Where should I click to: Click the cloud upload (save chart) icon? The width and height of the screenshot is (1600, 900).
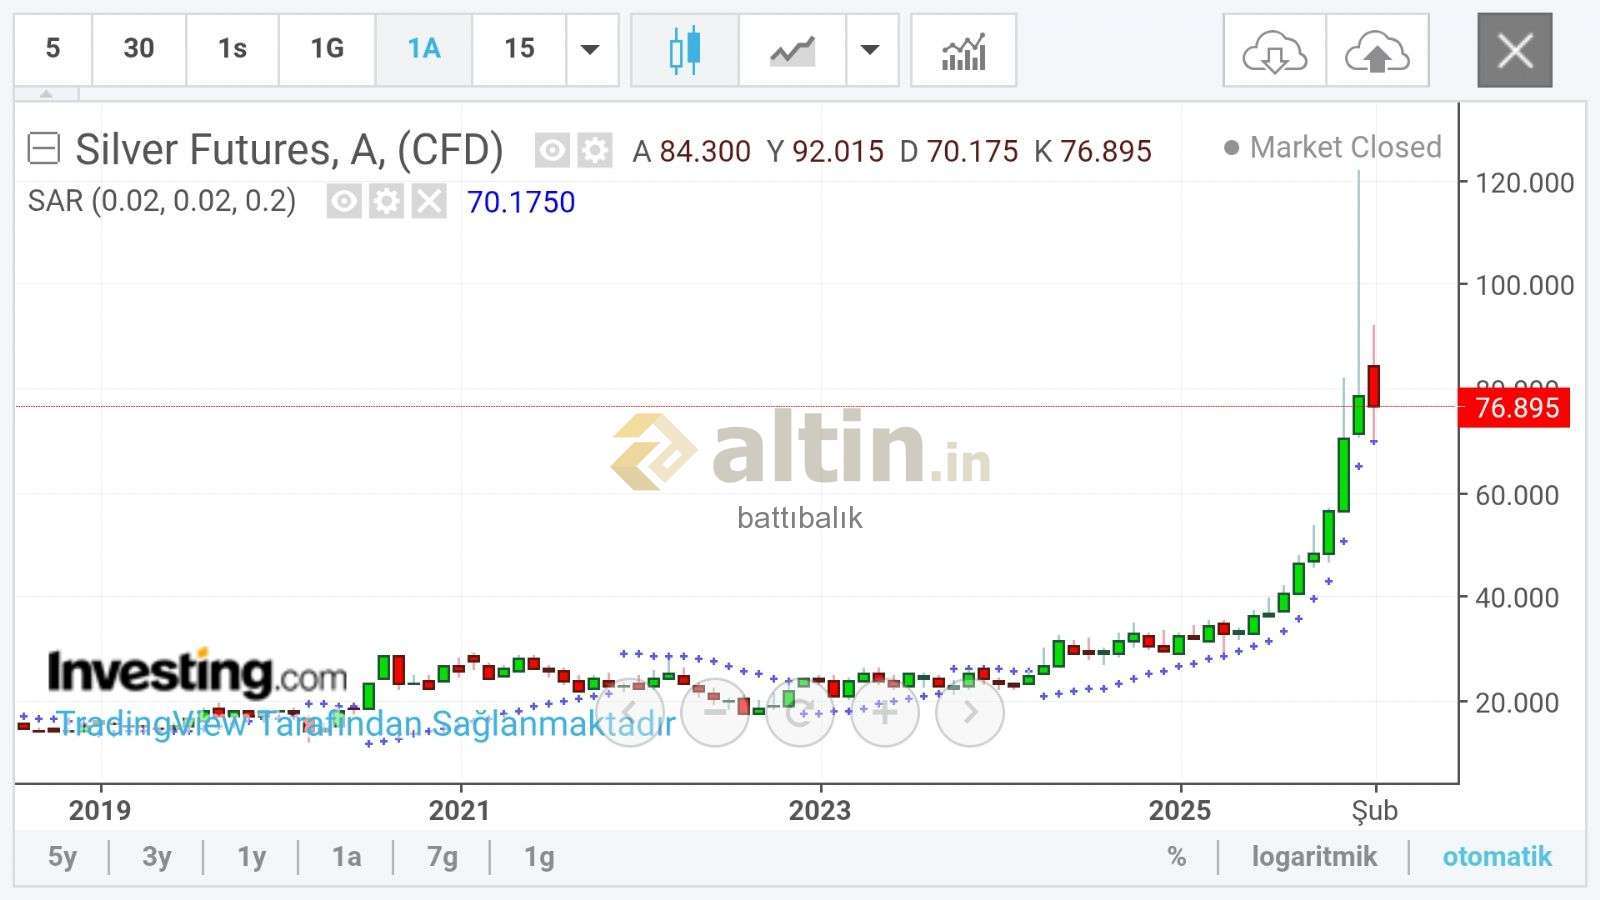(x=1377, y=51)
